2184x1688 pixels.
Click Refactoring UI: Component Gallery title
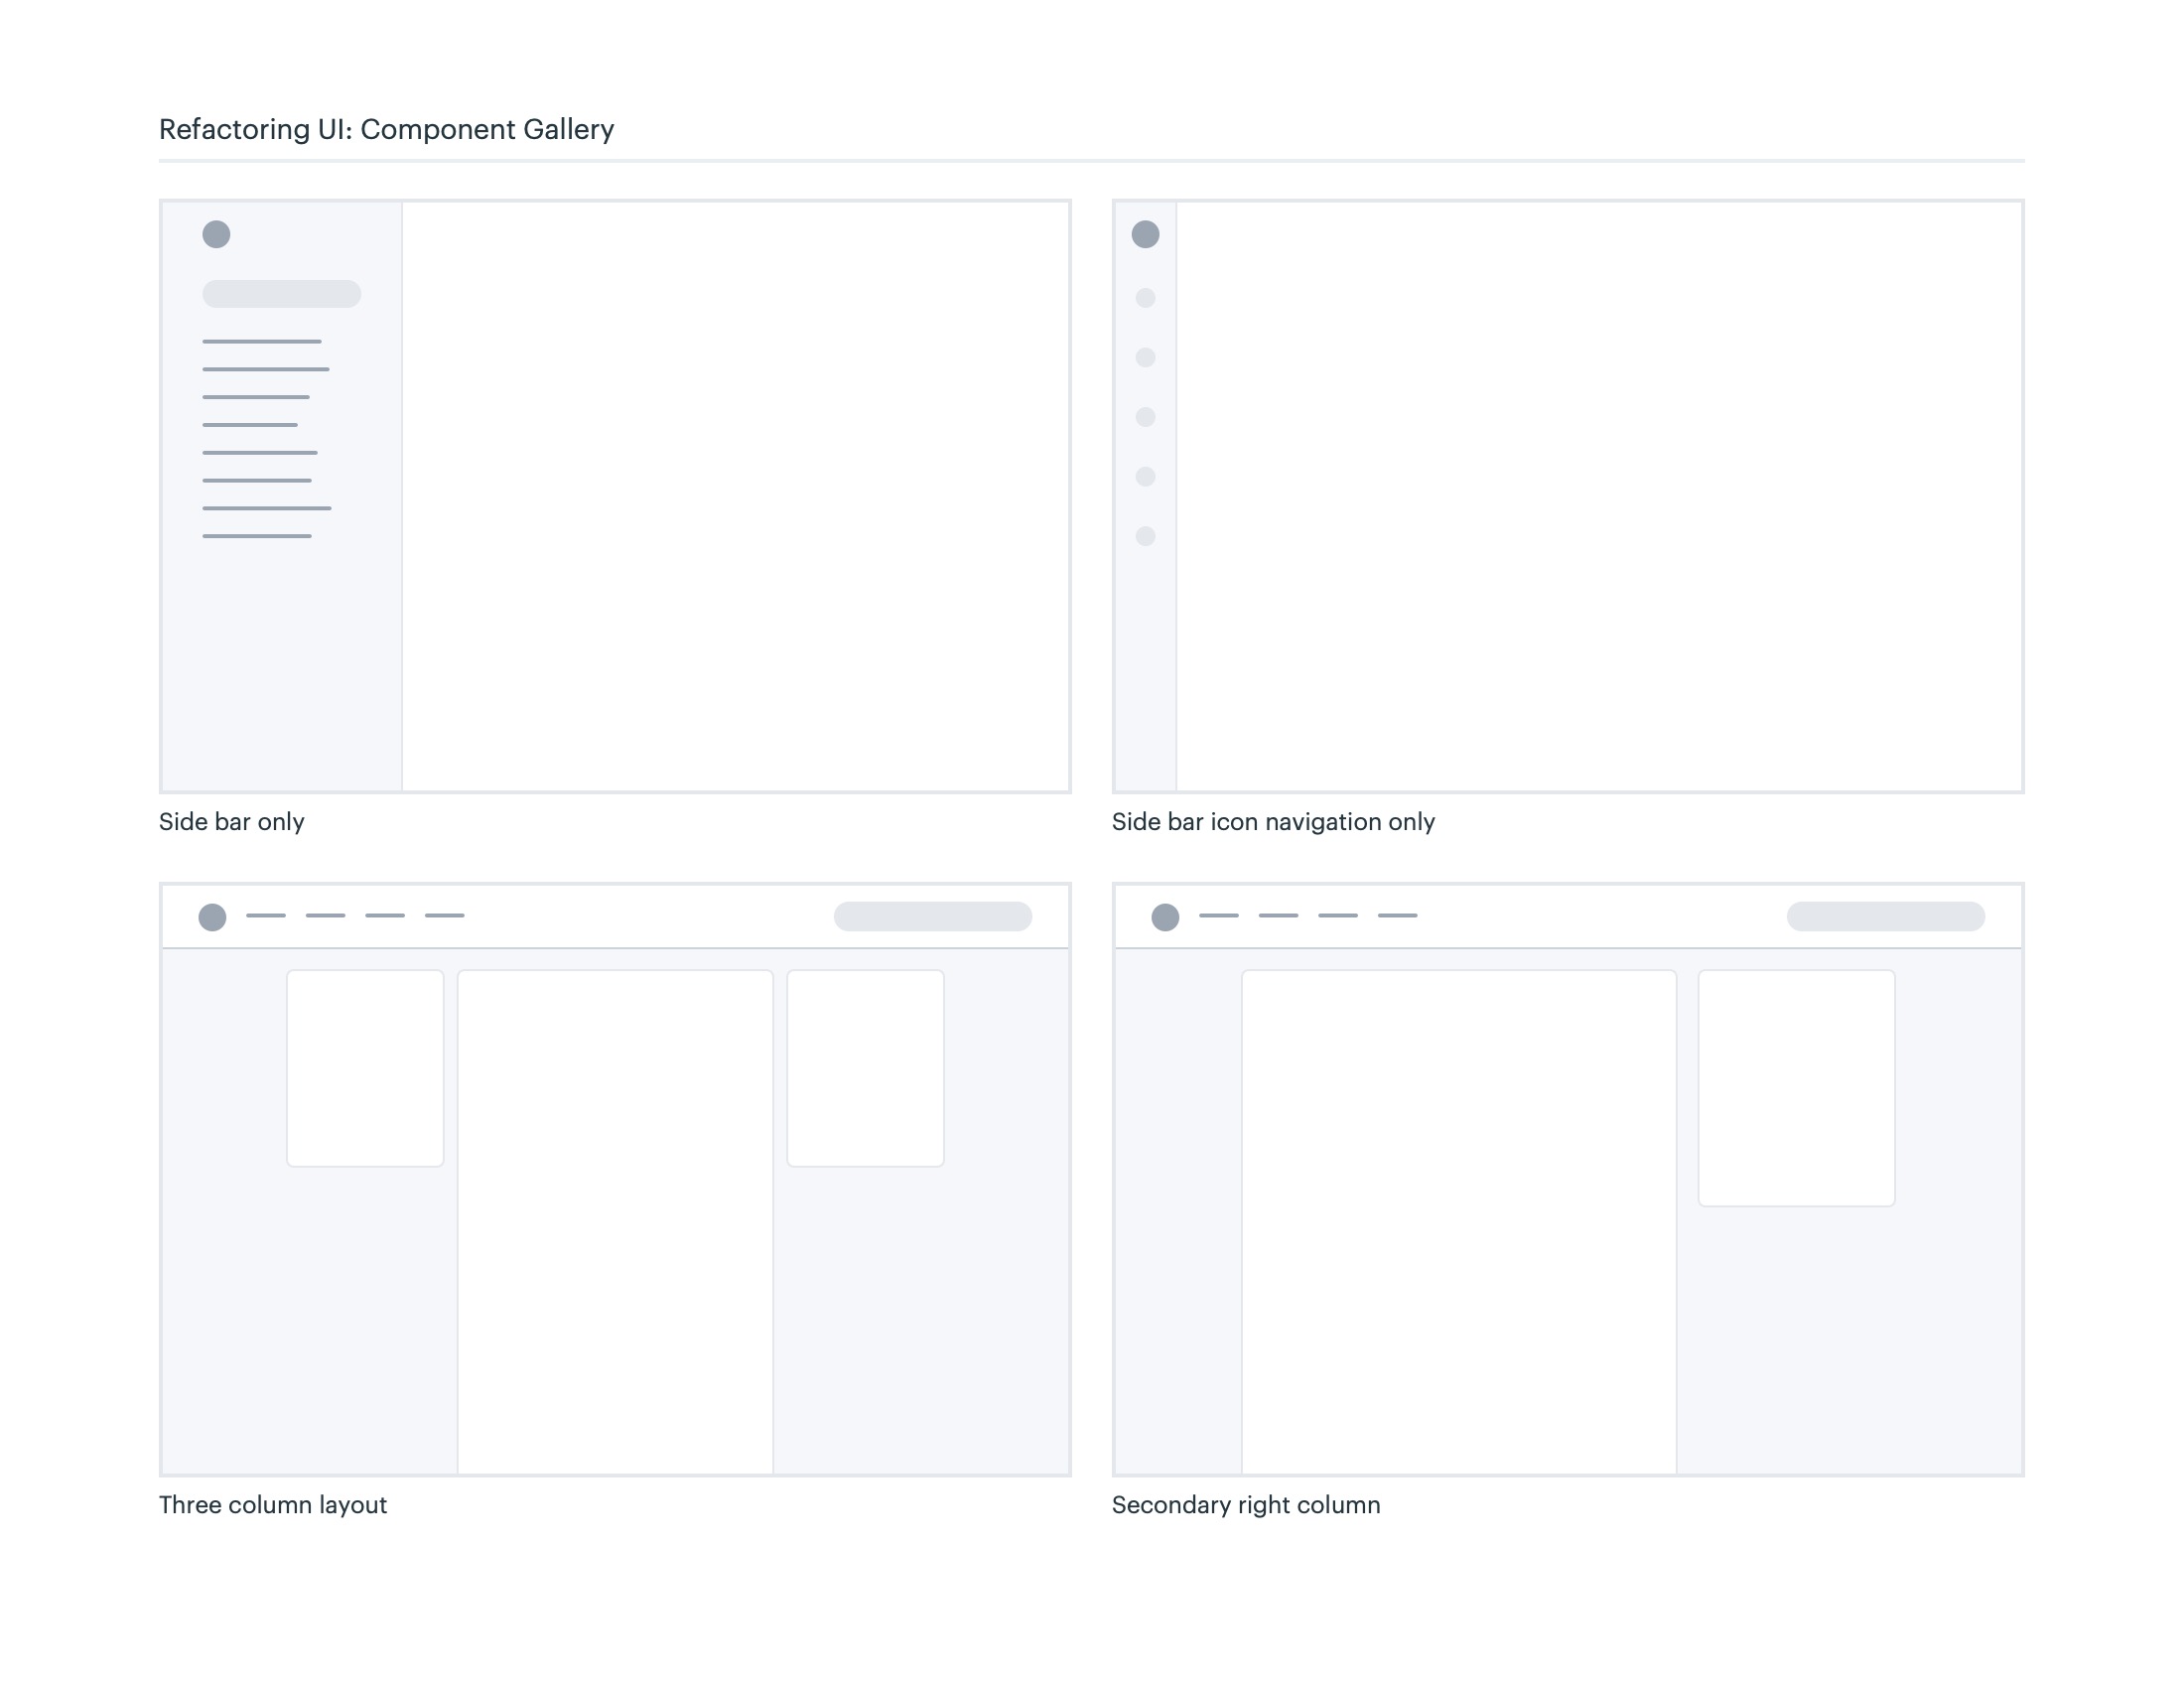coord(386,129)
